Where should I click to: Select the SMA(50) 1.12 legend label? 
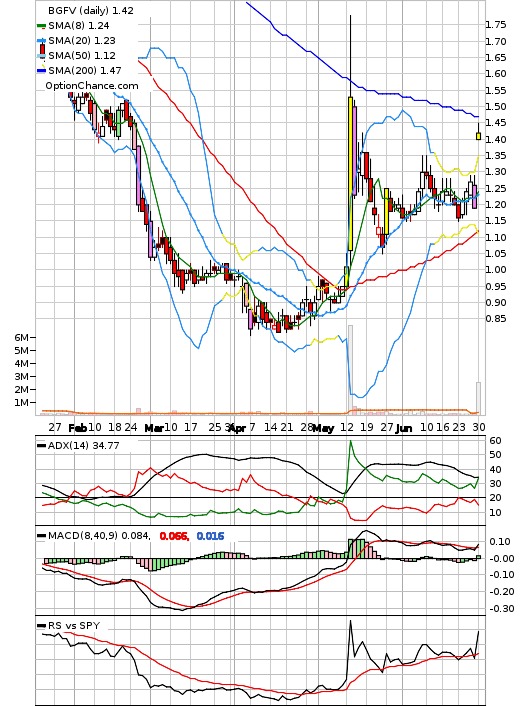[82, 55]
